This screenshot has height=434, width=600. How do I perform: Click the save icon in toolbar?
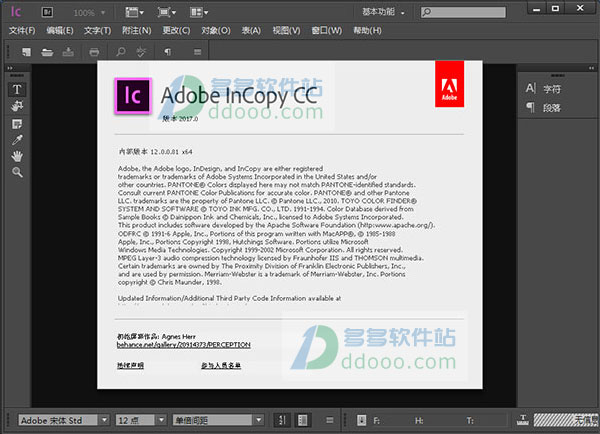(x=68, y=52)
